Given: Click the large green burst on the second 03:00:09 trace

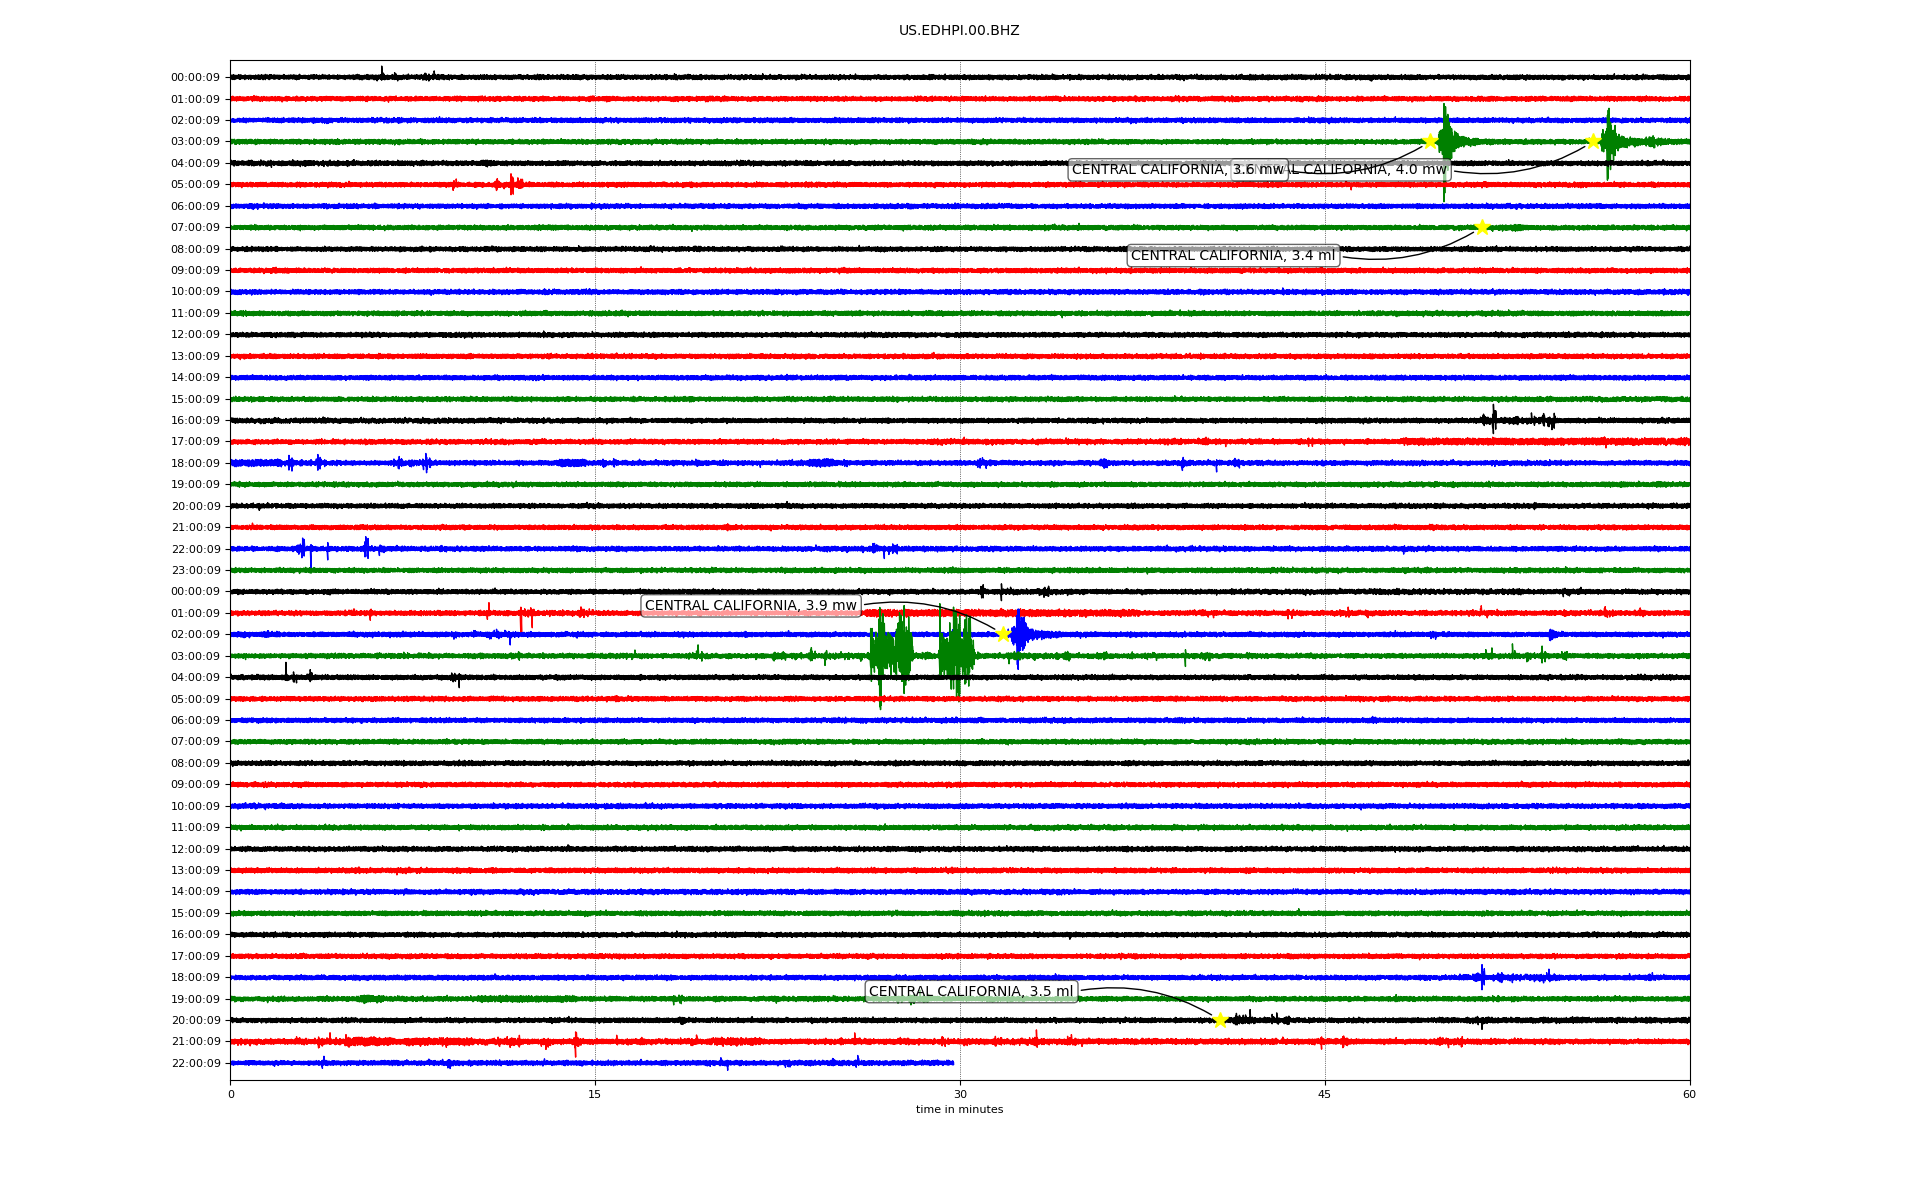Looking at the screenshot, I should [890, 654].
